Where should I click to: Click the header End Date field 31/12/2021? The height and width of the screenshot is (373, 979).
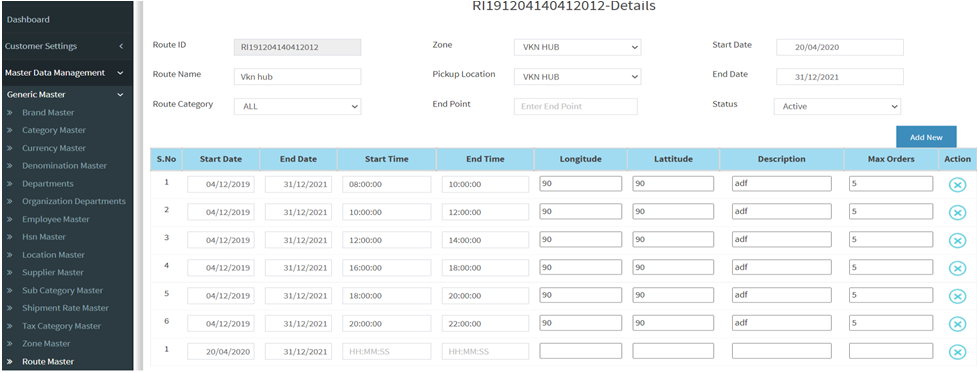tap(840, 77)
